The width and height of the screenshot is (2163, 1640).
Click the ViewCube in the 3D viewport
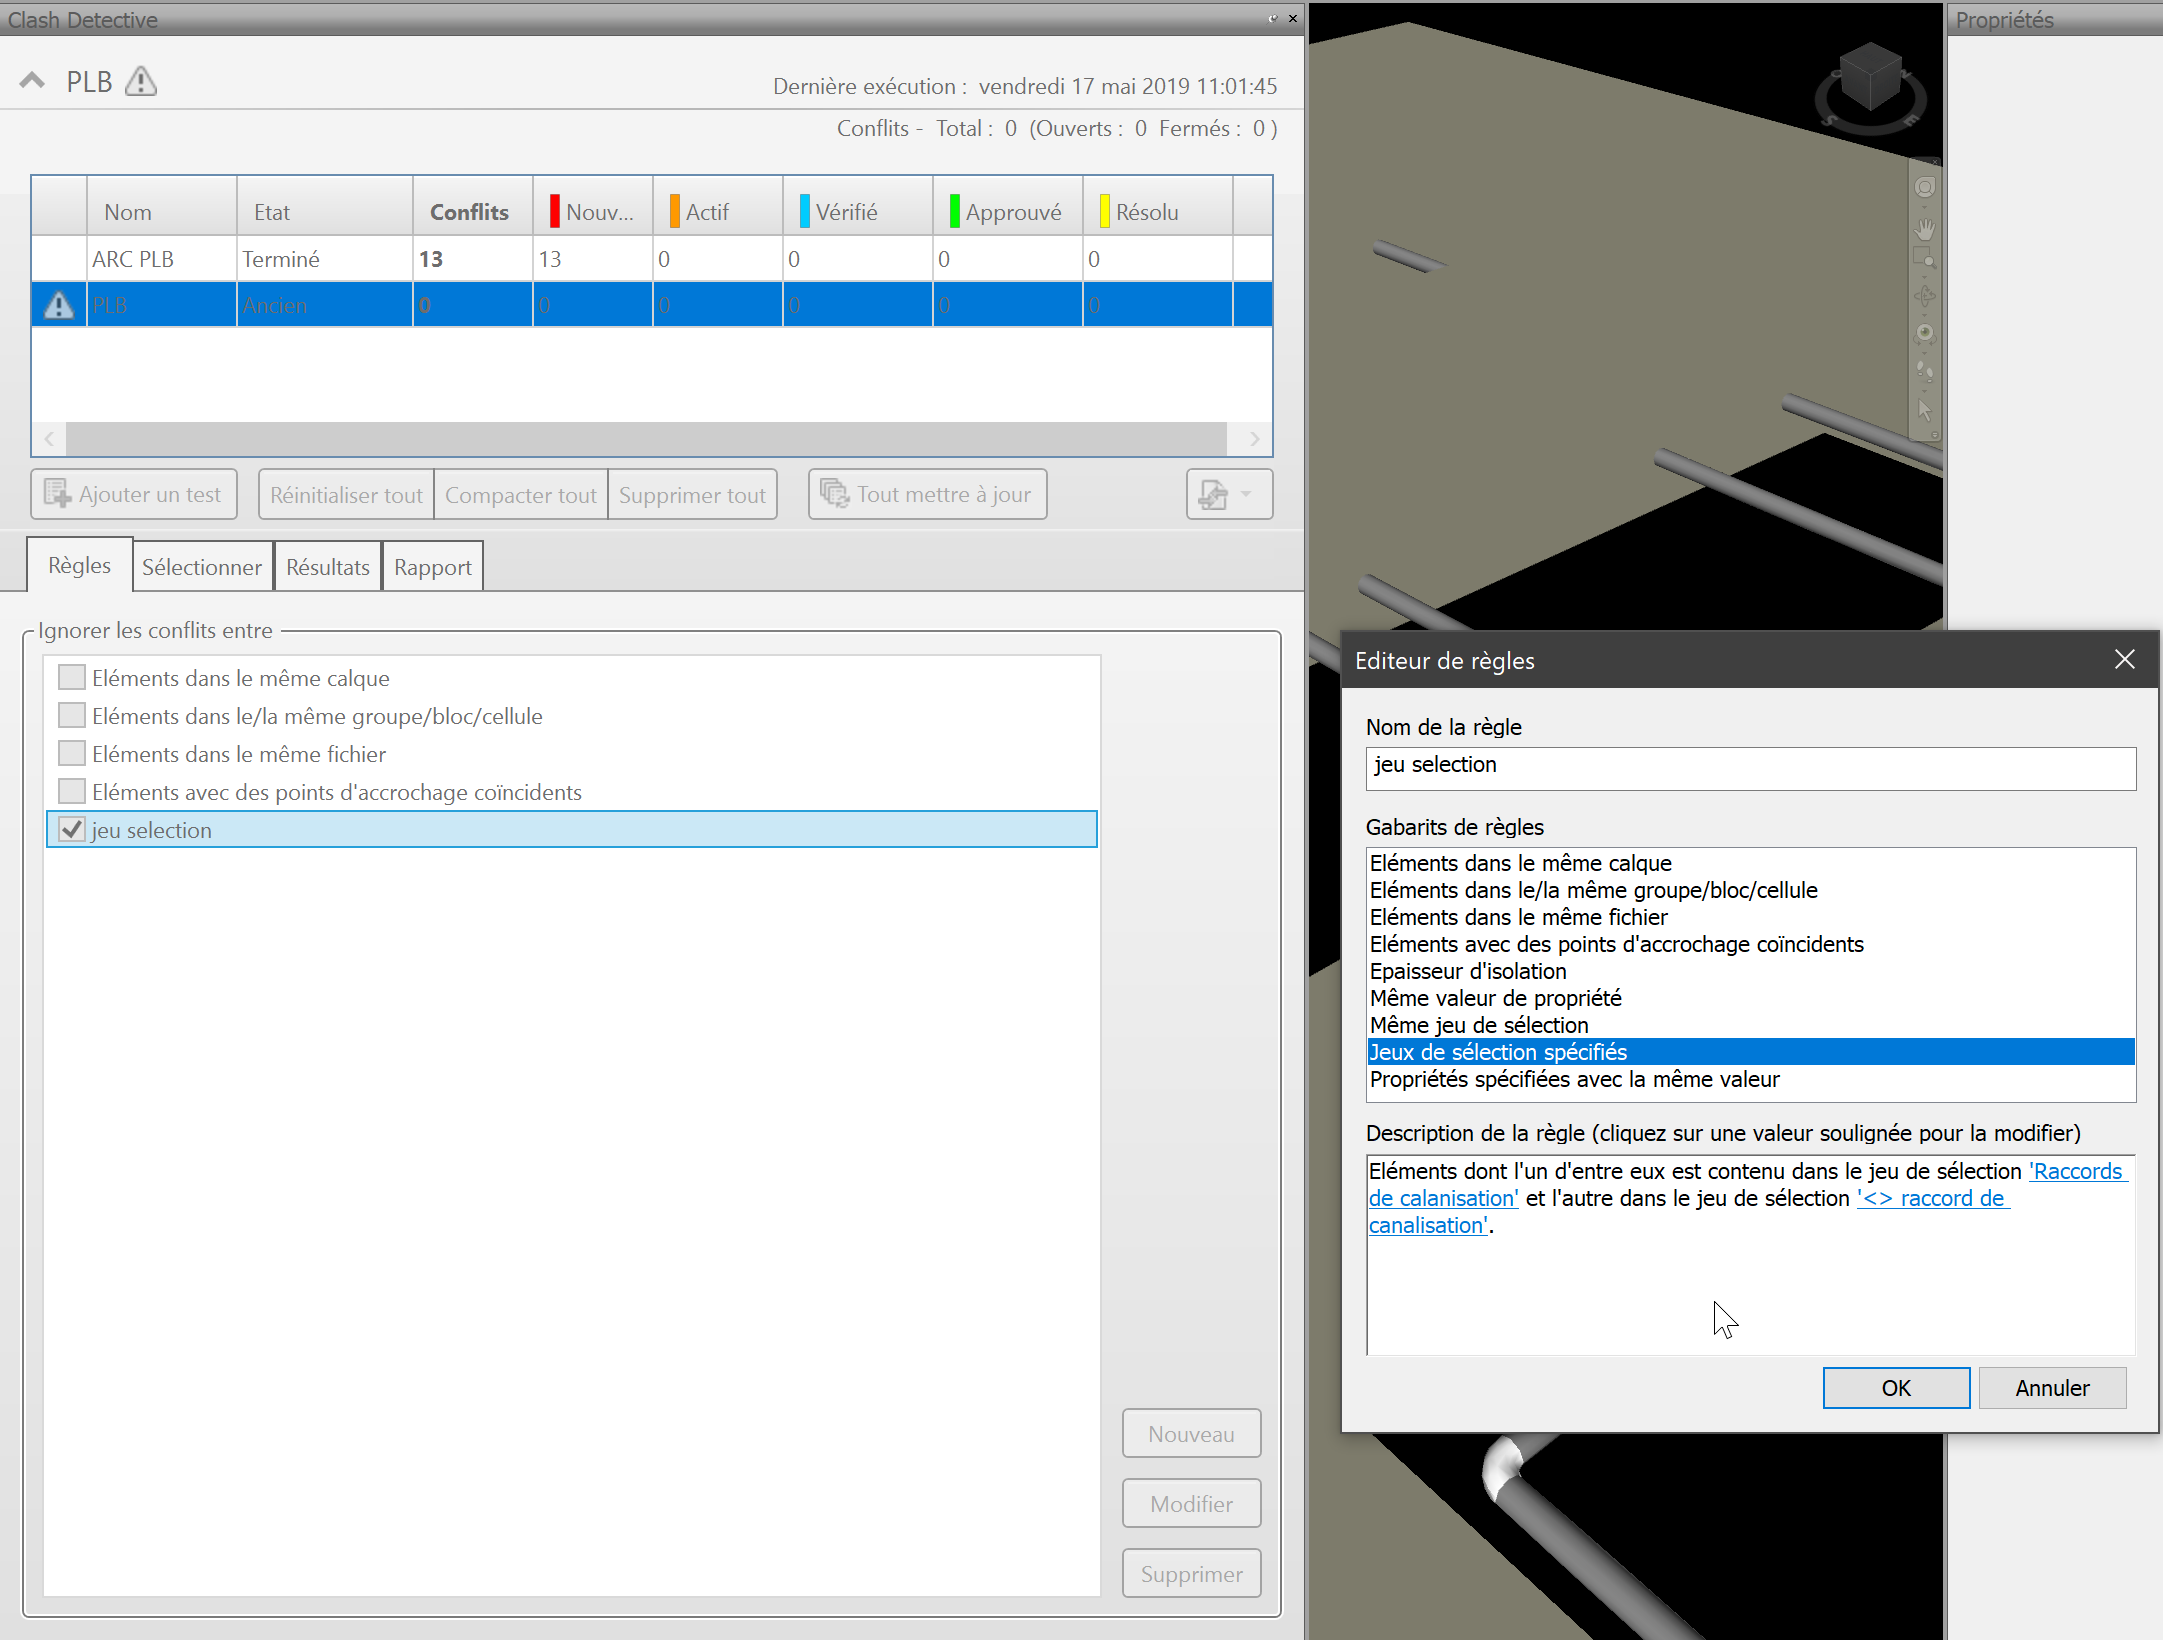1869,77
